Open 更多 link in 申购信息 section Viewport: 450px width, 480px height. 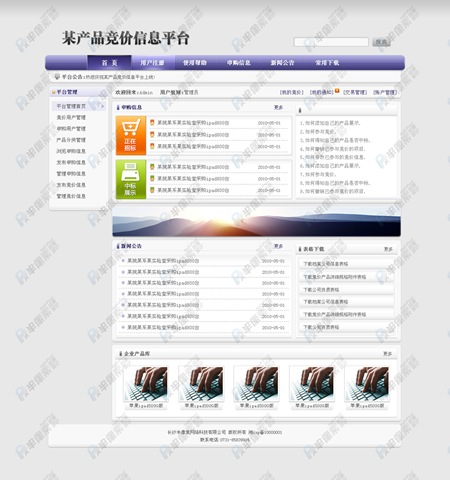(x=278, y=107)
